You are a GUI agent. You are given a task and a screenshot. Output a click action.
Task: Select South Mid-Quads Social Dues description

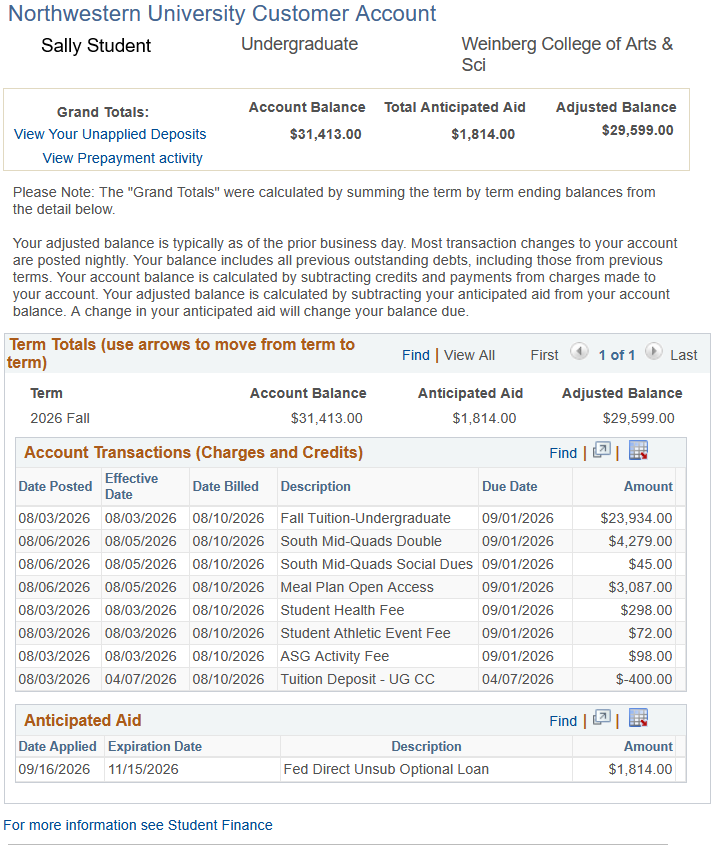coord(377,564)
